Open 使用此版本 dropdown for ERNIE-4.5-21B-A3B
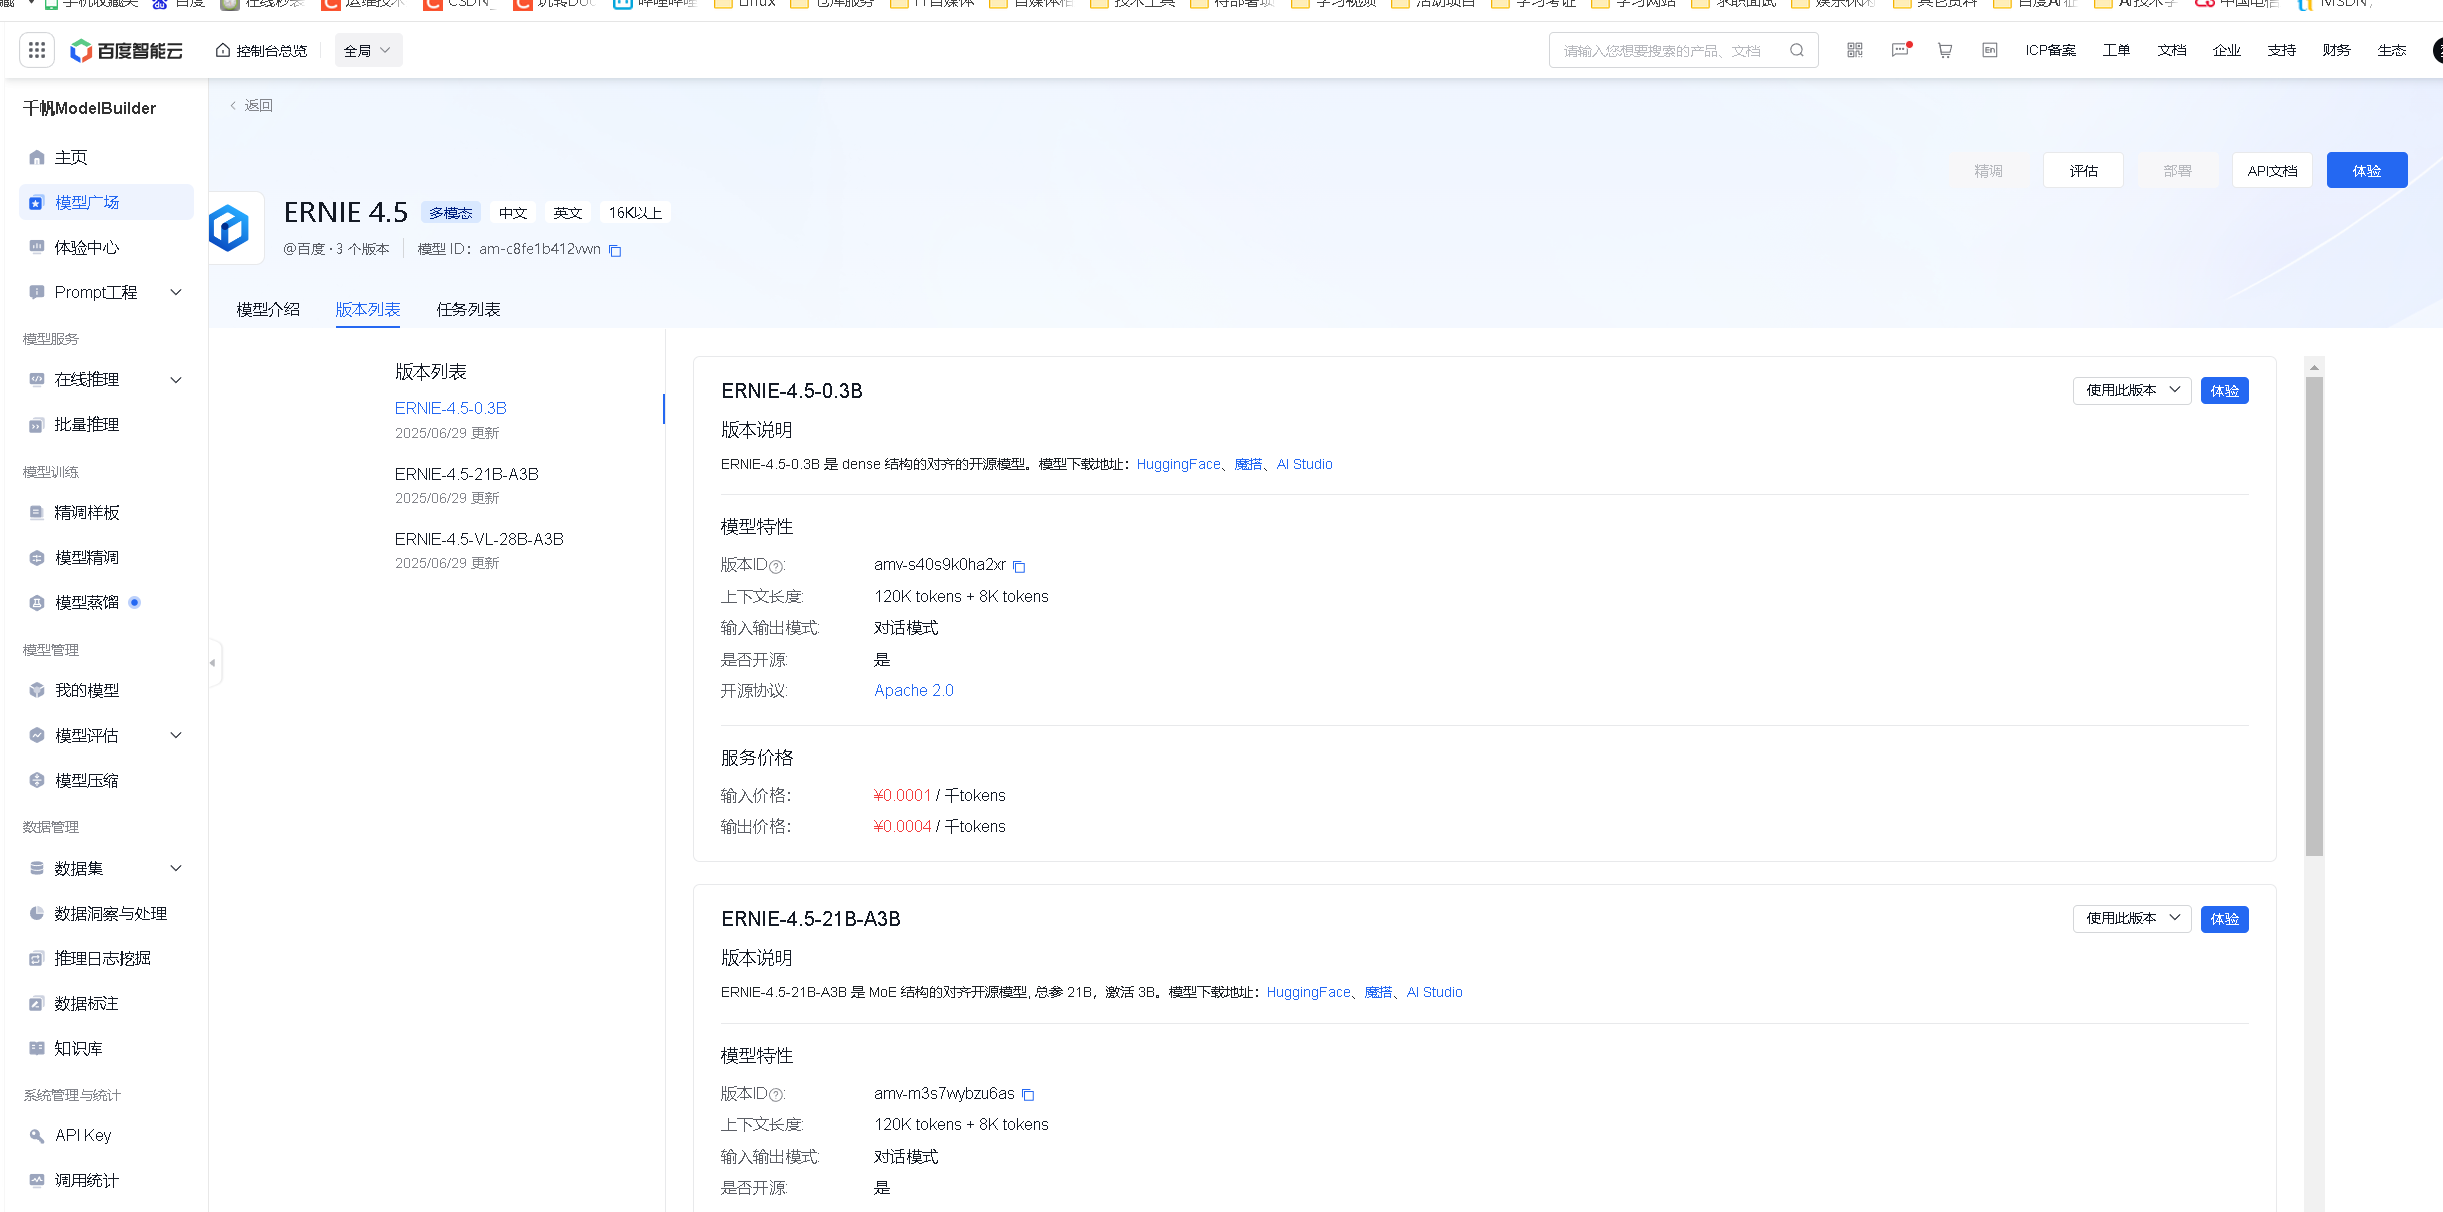The image size is (2443, 1212). coord(2132,918)
